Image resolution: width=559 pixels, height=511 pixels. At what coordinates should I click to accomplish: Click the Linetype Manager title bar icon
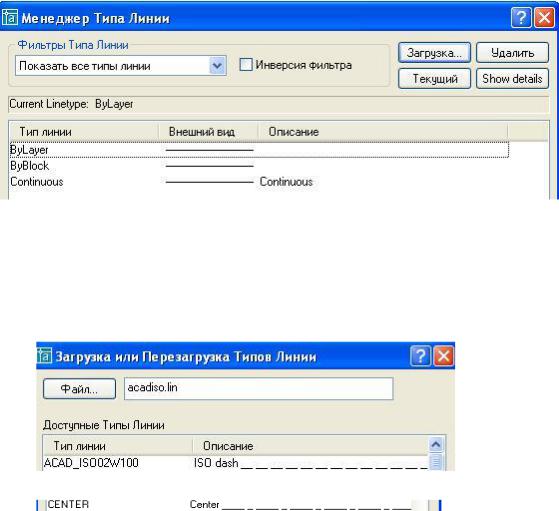click(x=10, y=17)
